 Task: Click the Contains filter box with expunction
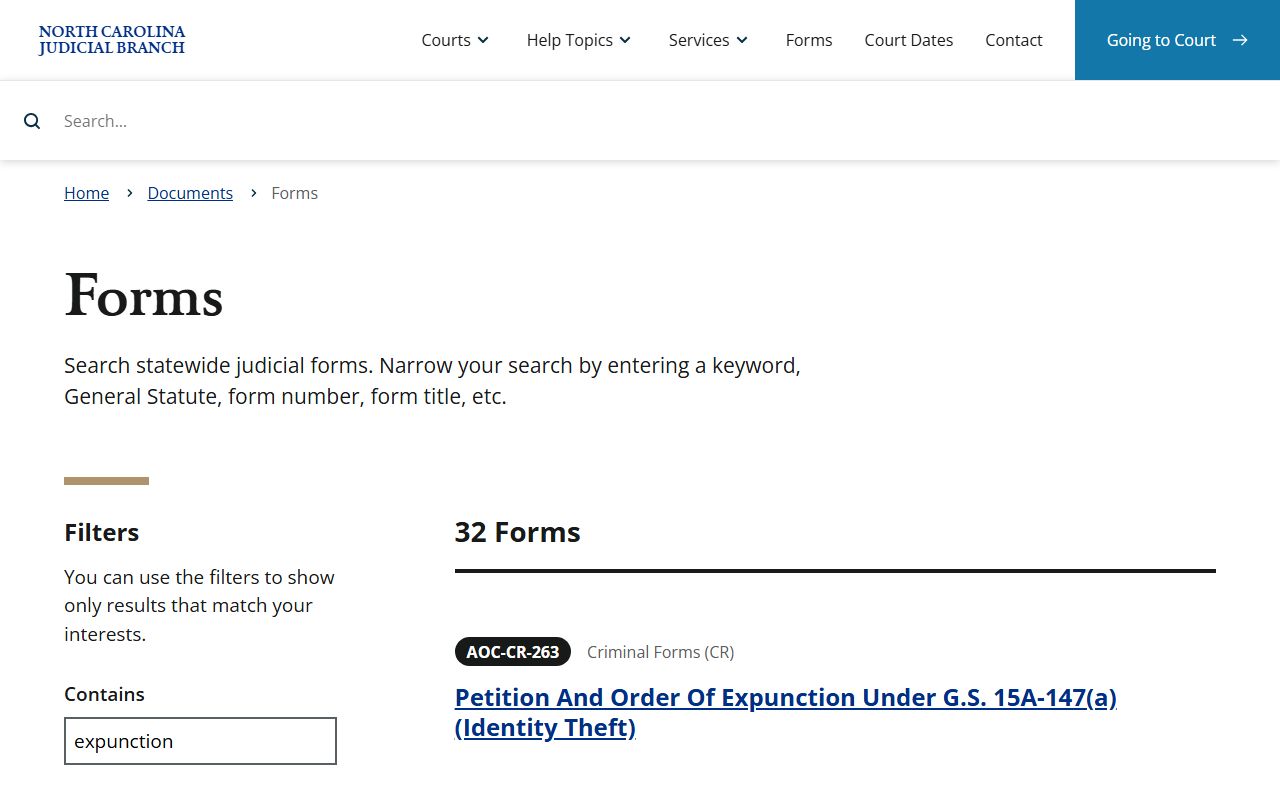200,741
